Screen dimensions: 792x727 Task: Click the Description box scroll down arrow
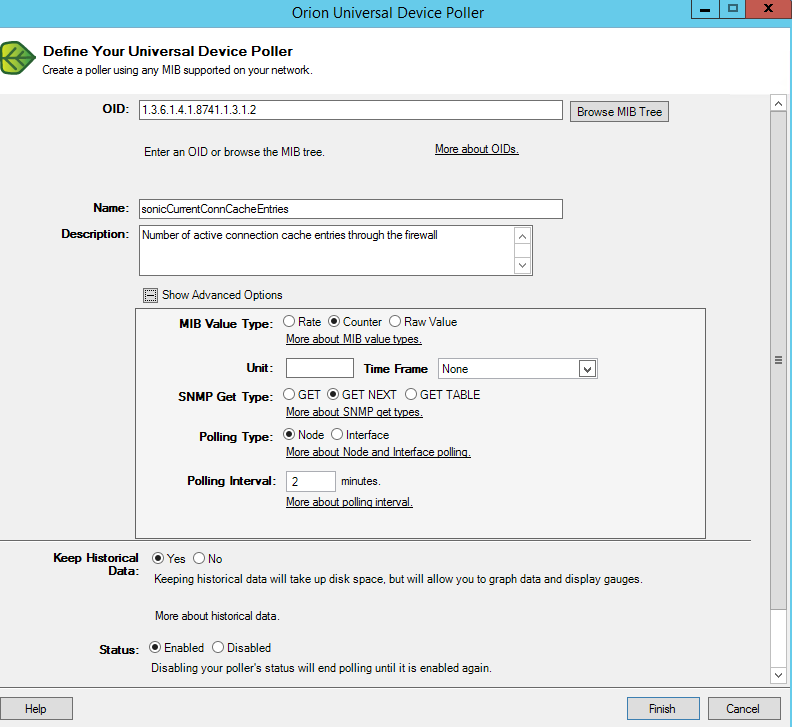pyautogui.click(x=523, y=265)
